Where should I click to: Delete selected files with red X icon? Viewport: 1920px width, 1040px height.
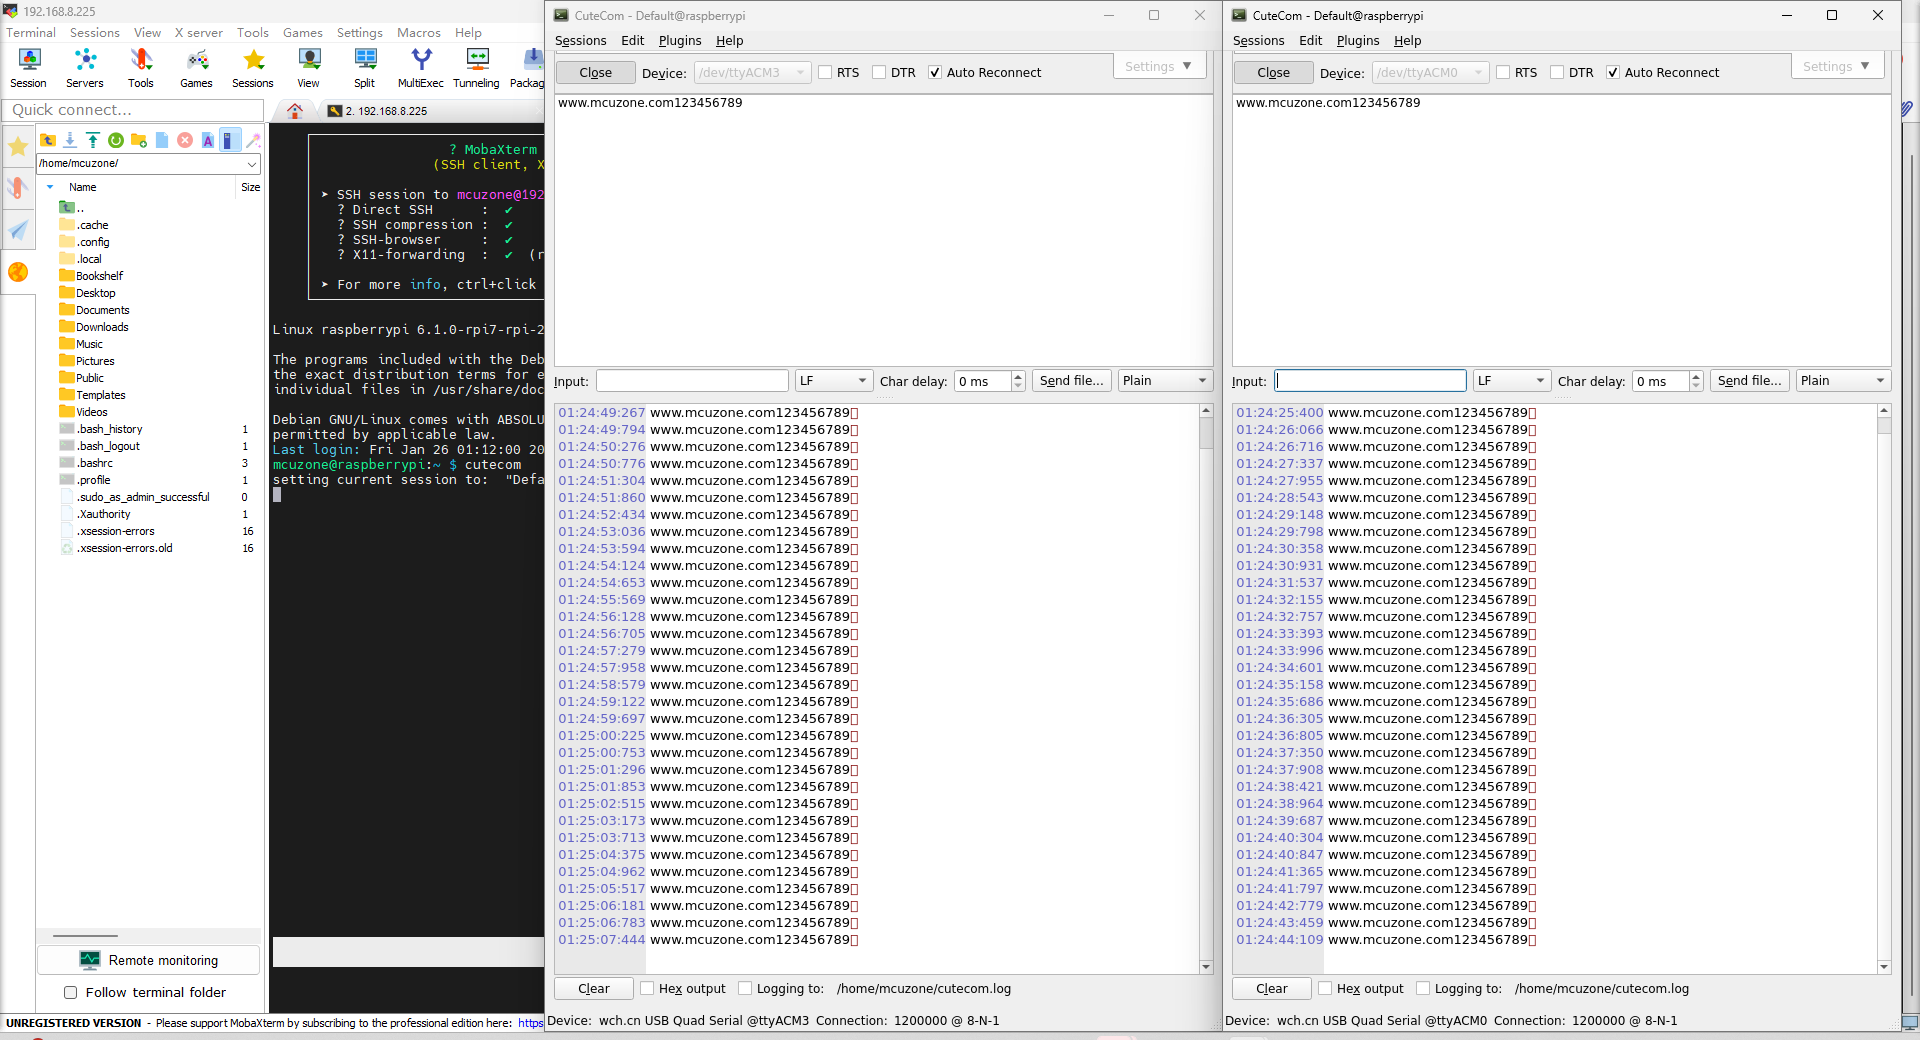pos(185,140)
